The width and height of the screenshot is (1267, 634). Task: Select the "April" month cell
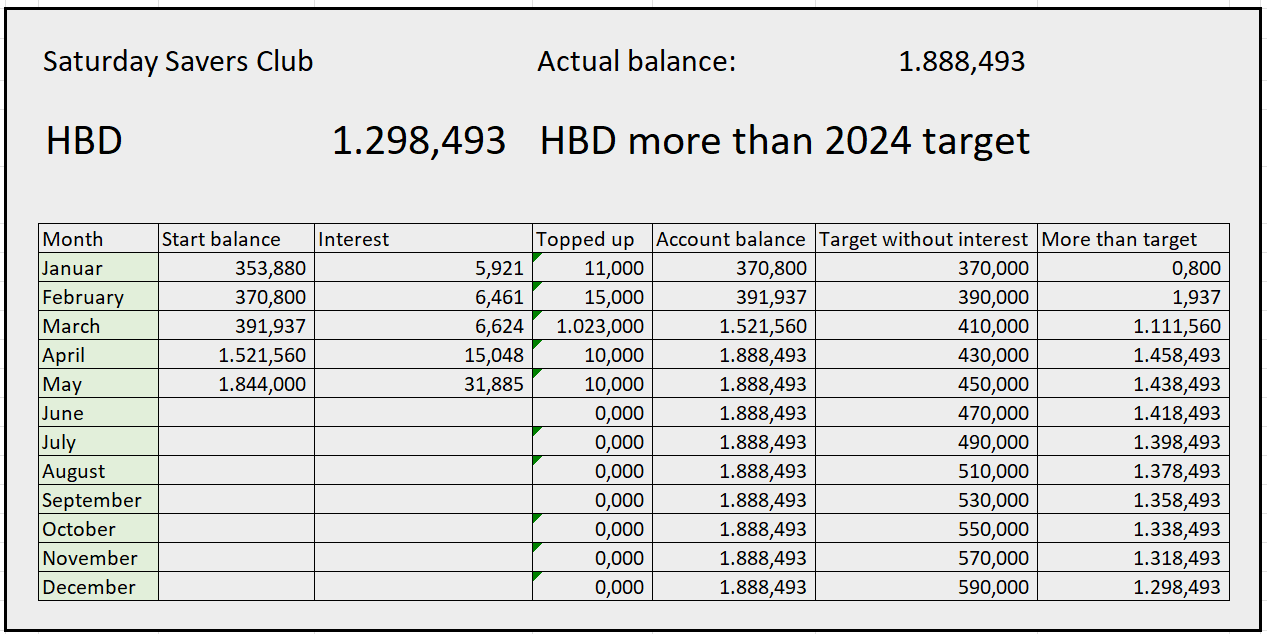(98, 354)
